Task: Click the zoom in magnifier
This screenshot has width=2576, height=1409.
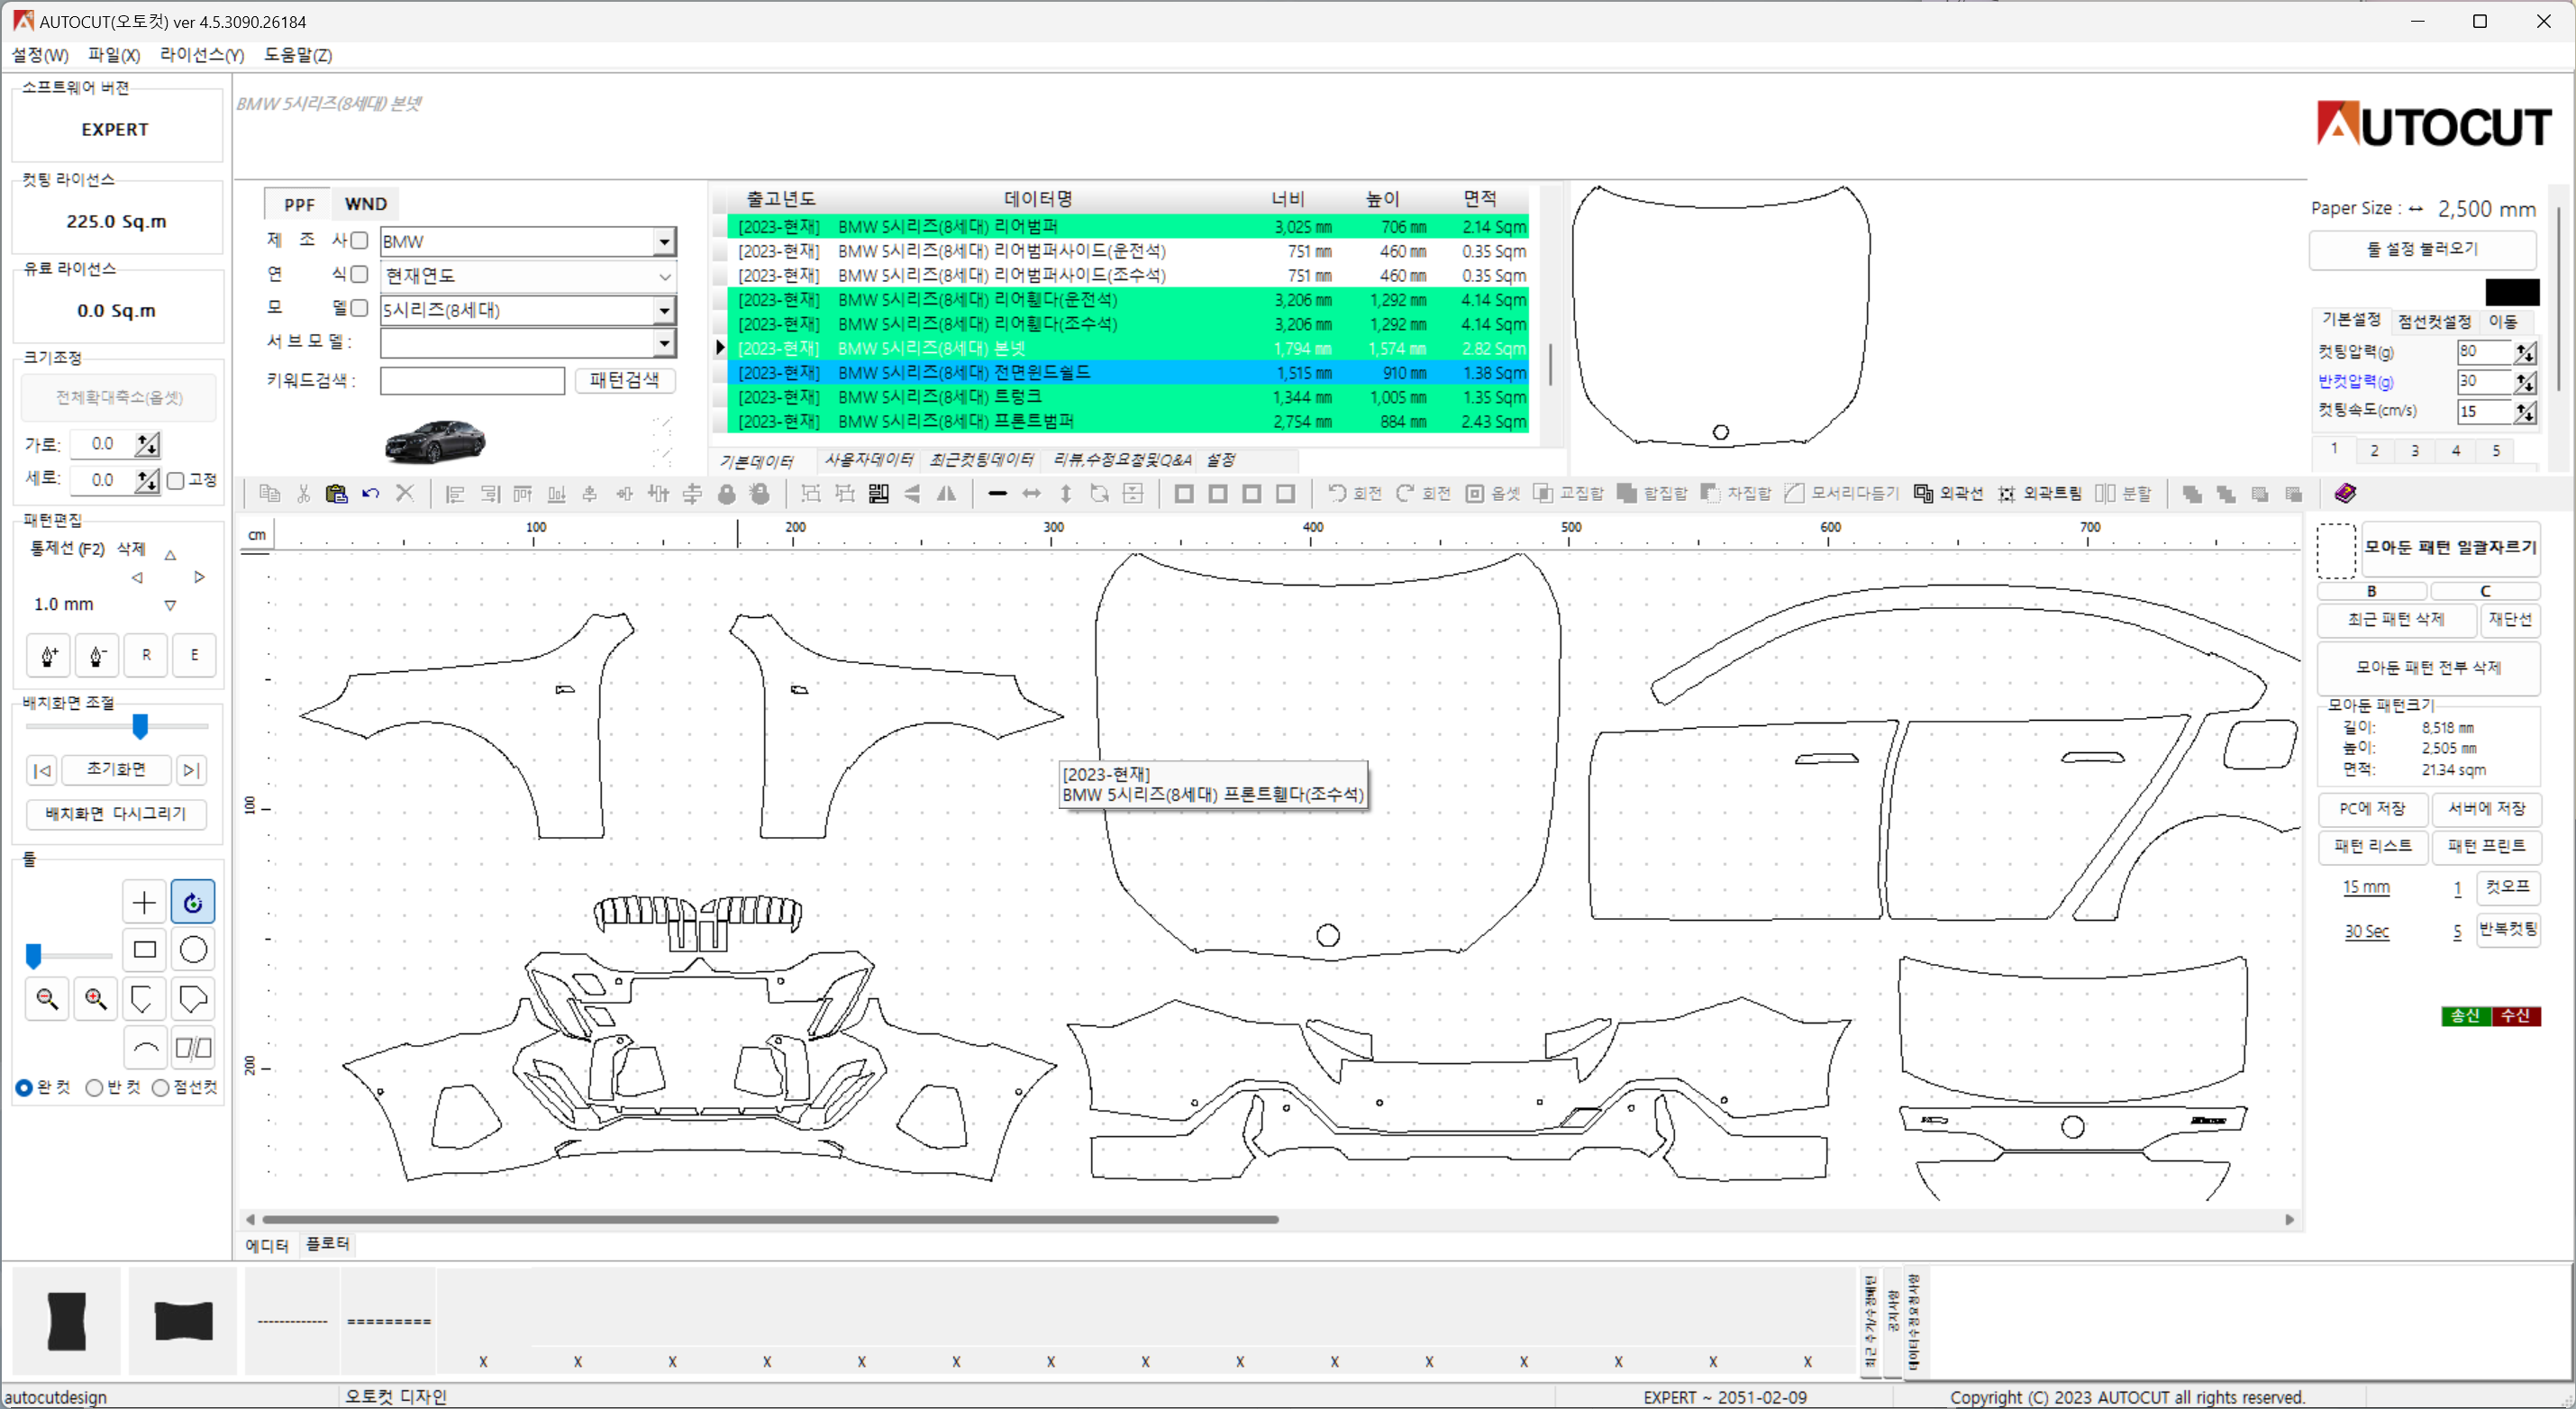Action: (x=96, y=998)
